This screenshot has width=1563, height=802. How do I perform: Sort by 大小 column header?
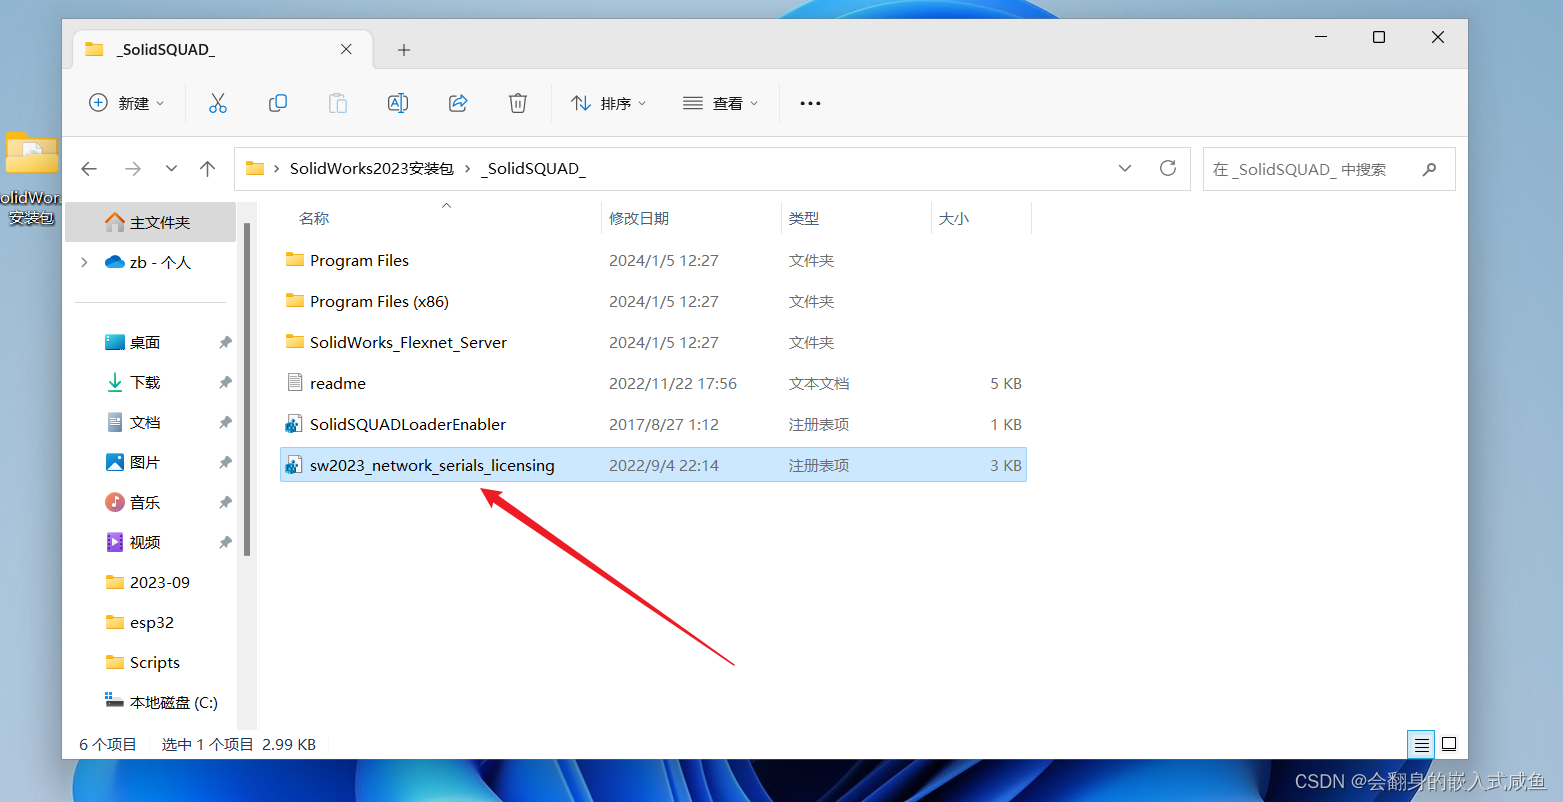coord(954,218)
